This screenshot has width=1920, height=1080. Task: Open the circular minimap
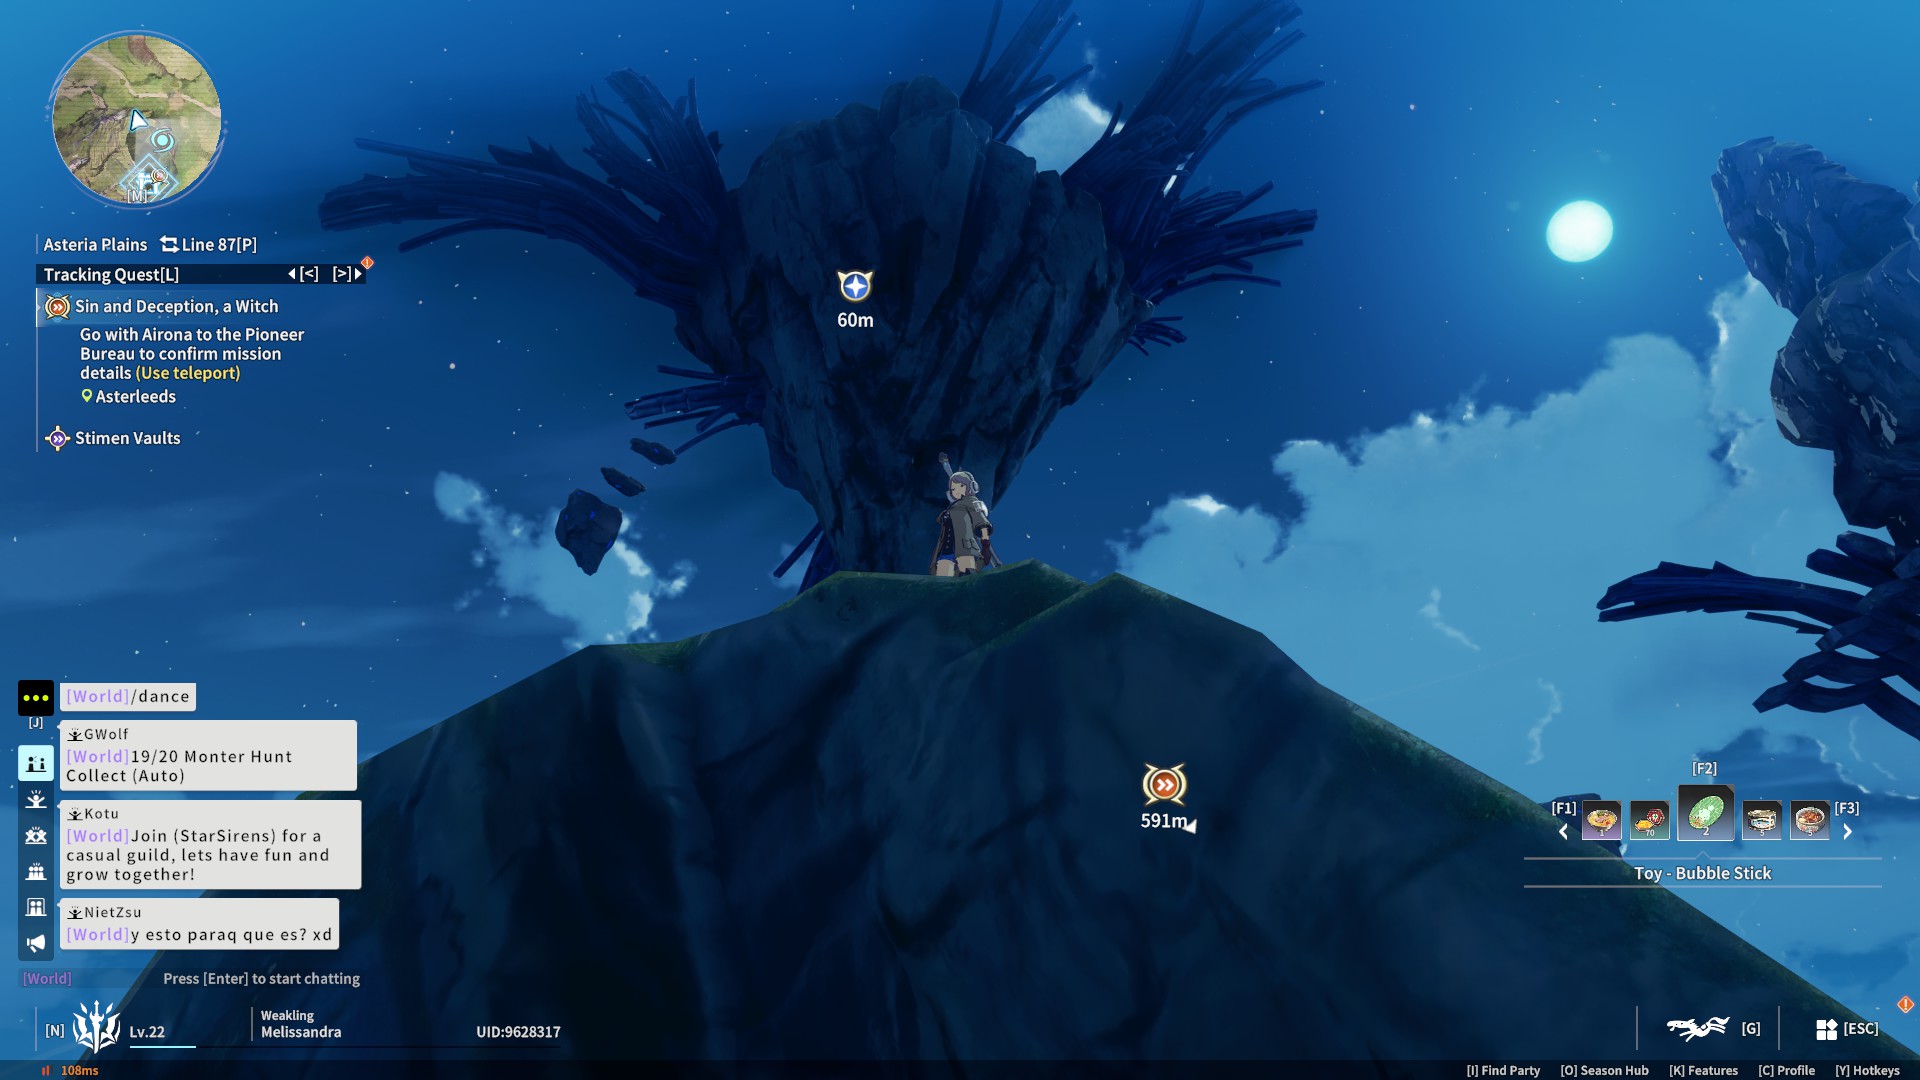tap(137, 120)
